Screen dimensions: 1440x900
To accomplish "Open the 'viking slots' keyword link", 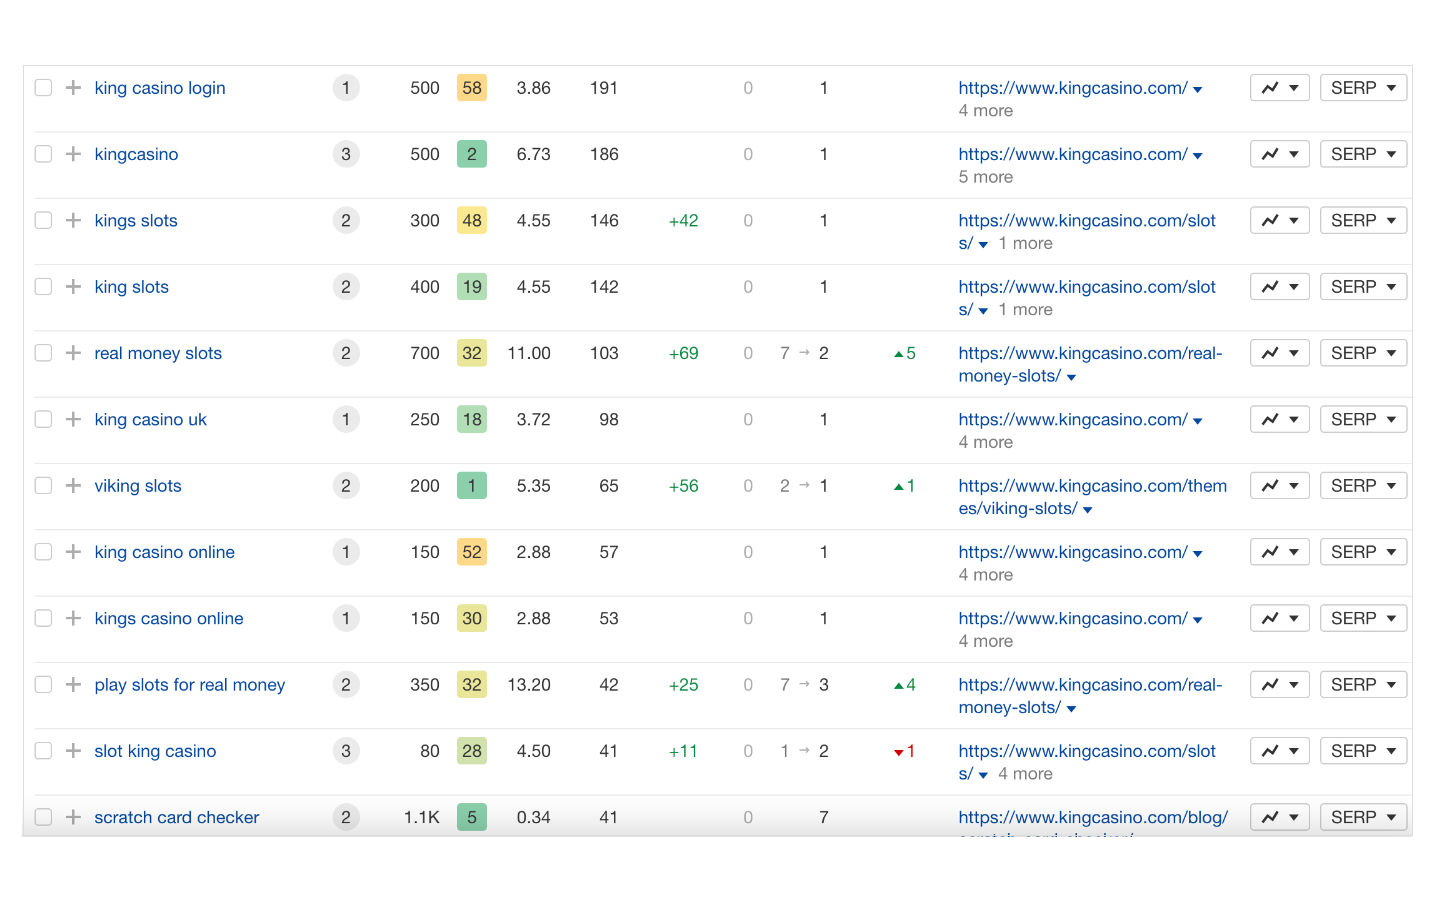I will [138, 486].
